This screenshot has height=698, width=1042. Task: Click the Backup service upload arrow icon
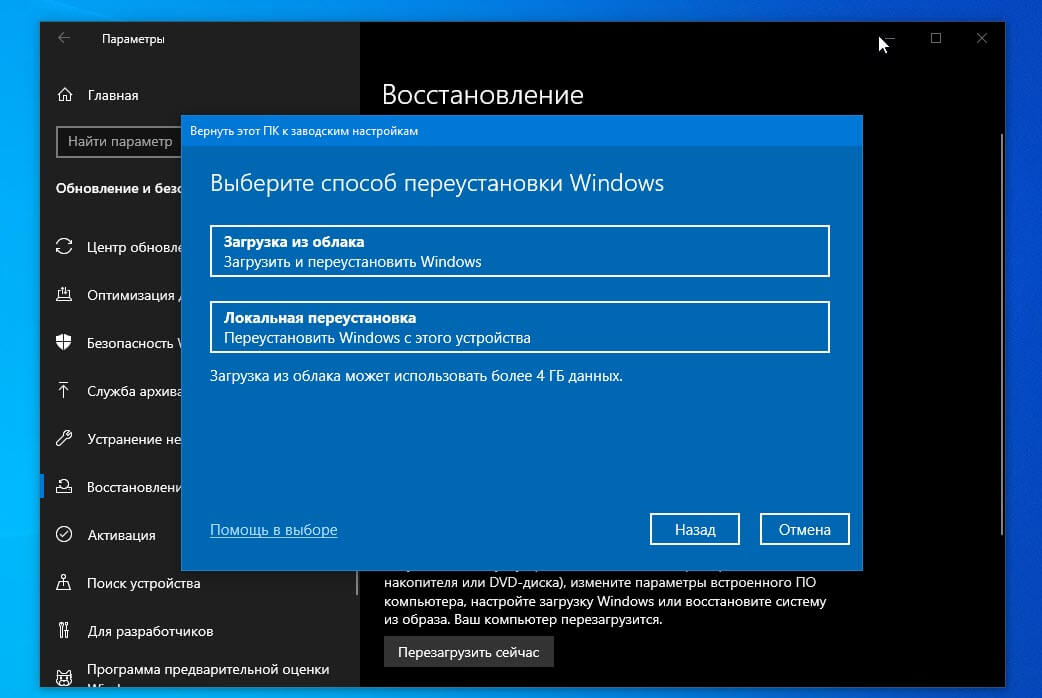coord(64,390)
